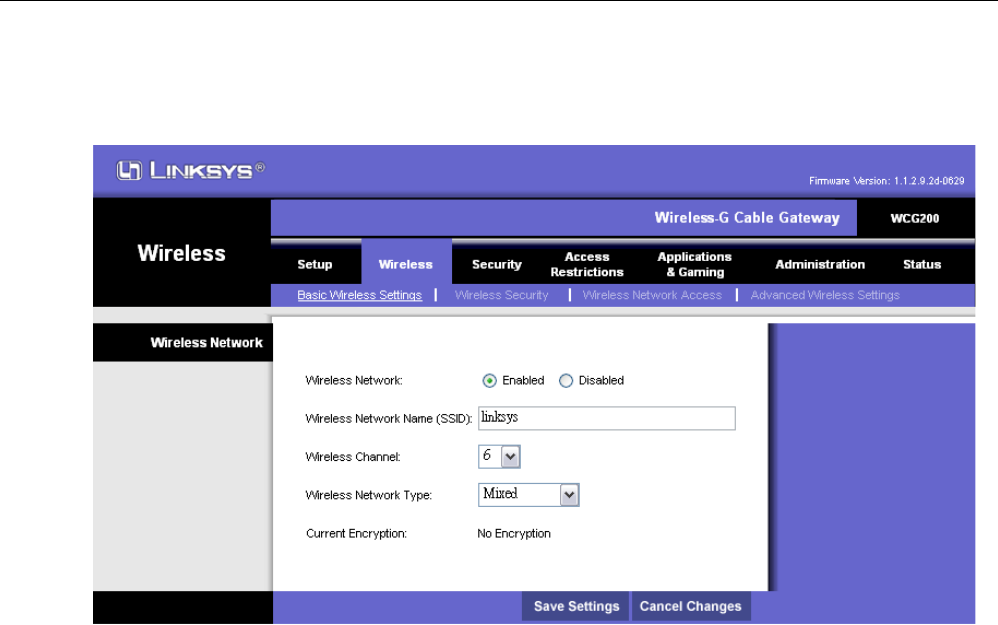Click the Cancel Changes button
Image resolution: width=998 pixels, height=625 pixels.
coord(691,606)
